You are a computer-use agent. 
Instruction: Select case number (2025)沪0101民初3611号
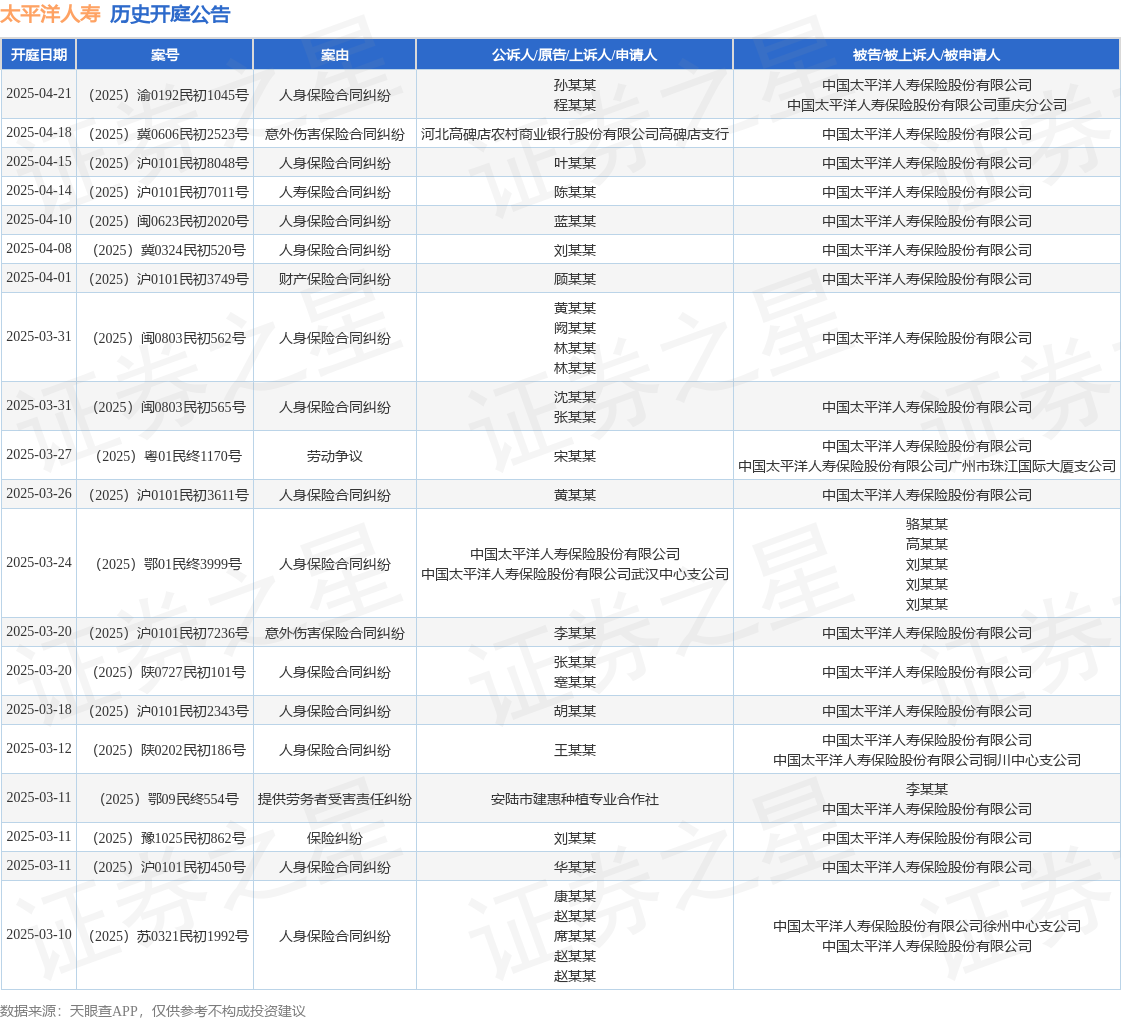168,495
